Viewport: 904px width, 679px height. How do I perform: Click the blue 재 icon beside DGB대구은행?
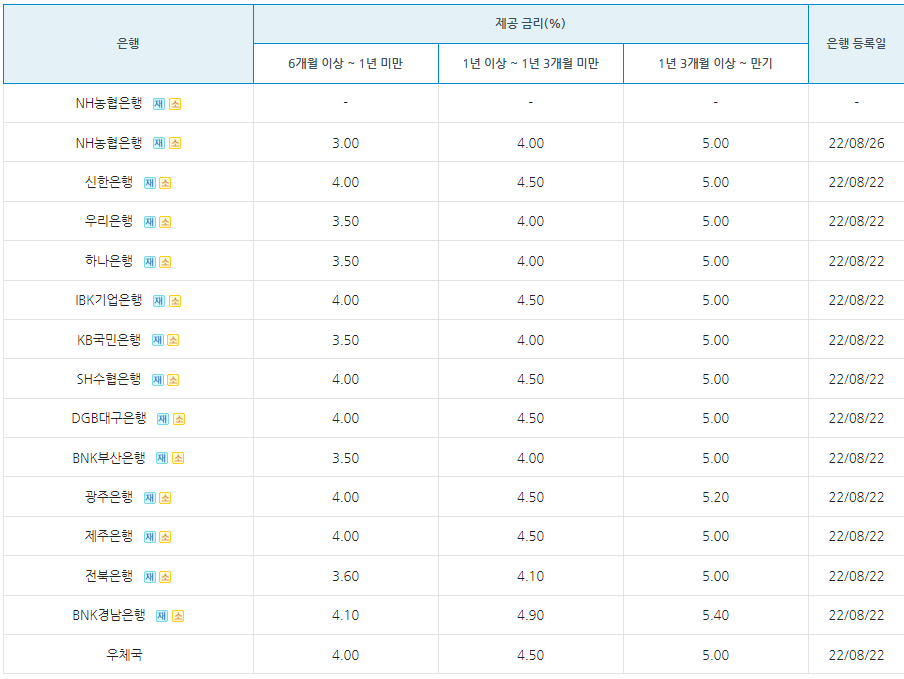[x=163, y=420]
